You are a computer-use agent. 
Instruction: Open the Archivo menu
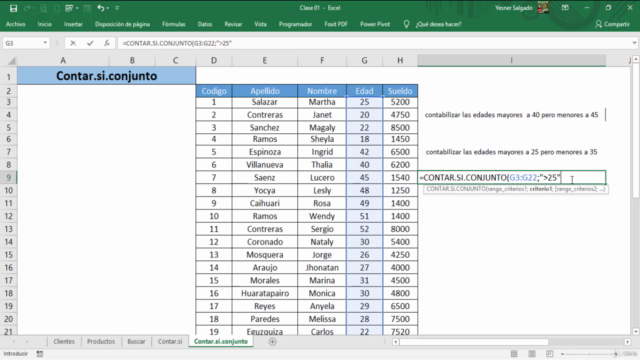[16, 24]
